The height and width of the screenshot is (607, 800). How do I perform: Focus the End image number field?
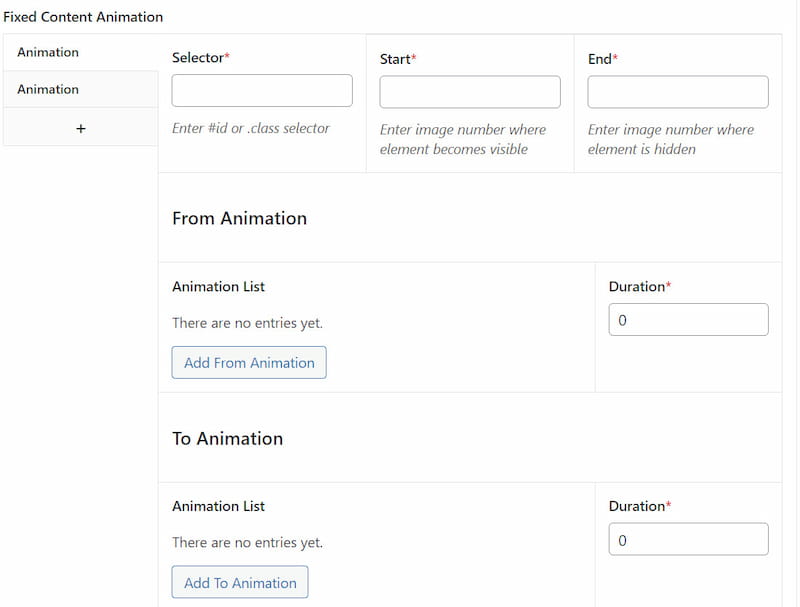pos(678,92)
